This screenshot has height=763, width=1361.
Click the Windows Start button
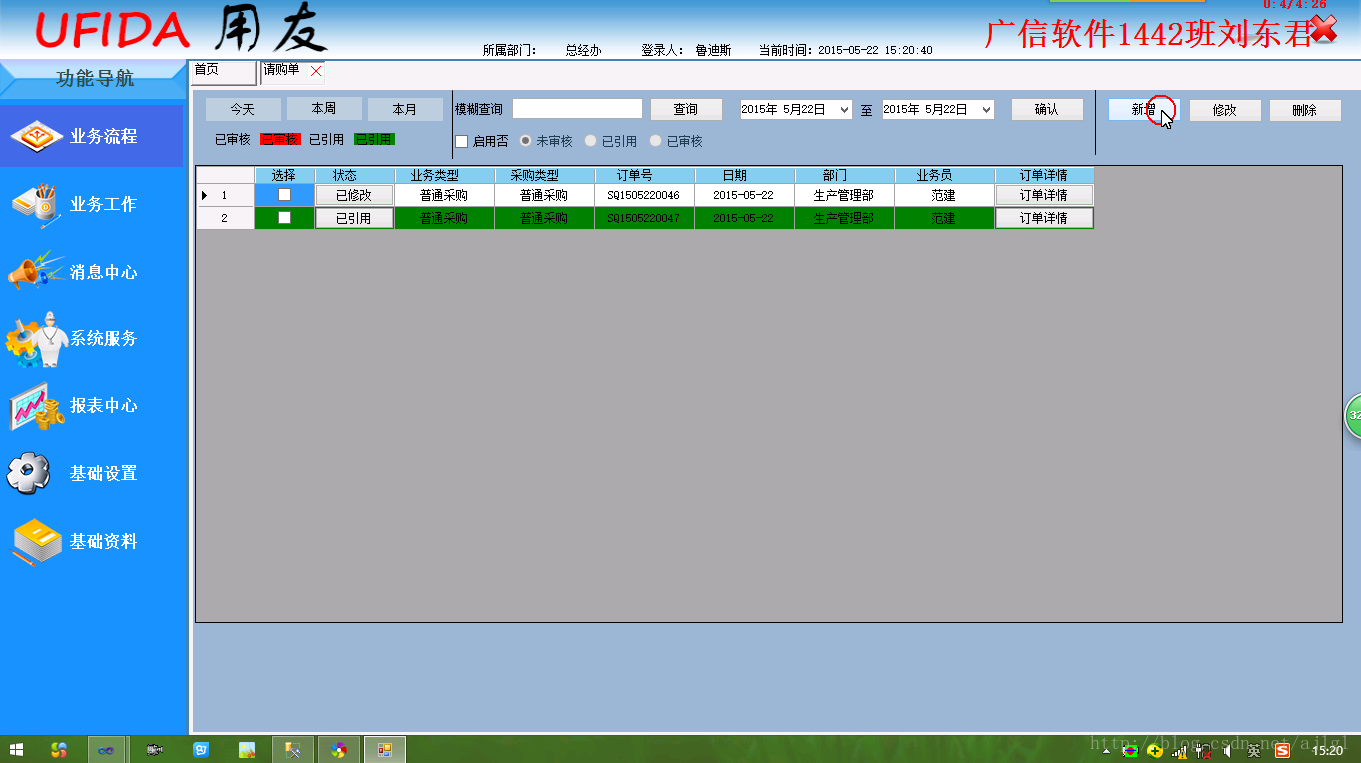click(x=17, y=749)
